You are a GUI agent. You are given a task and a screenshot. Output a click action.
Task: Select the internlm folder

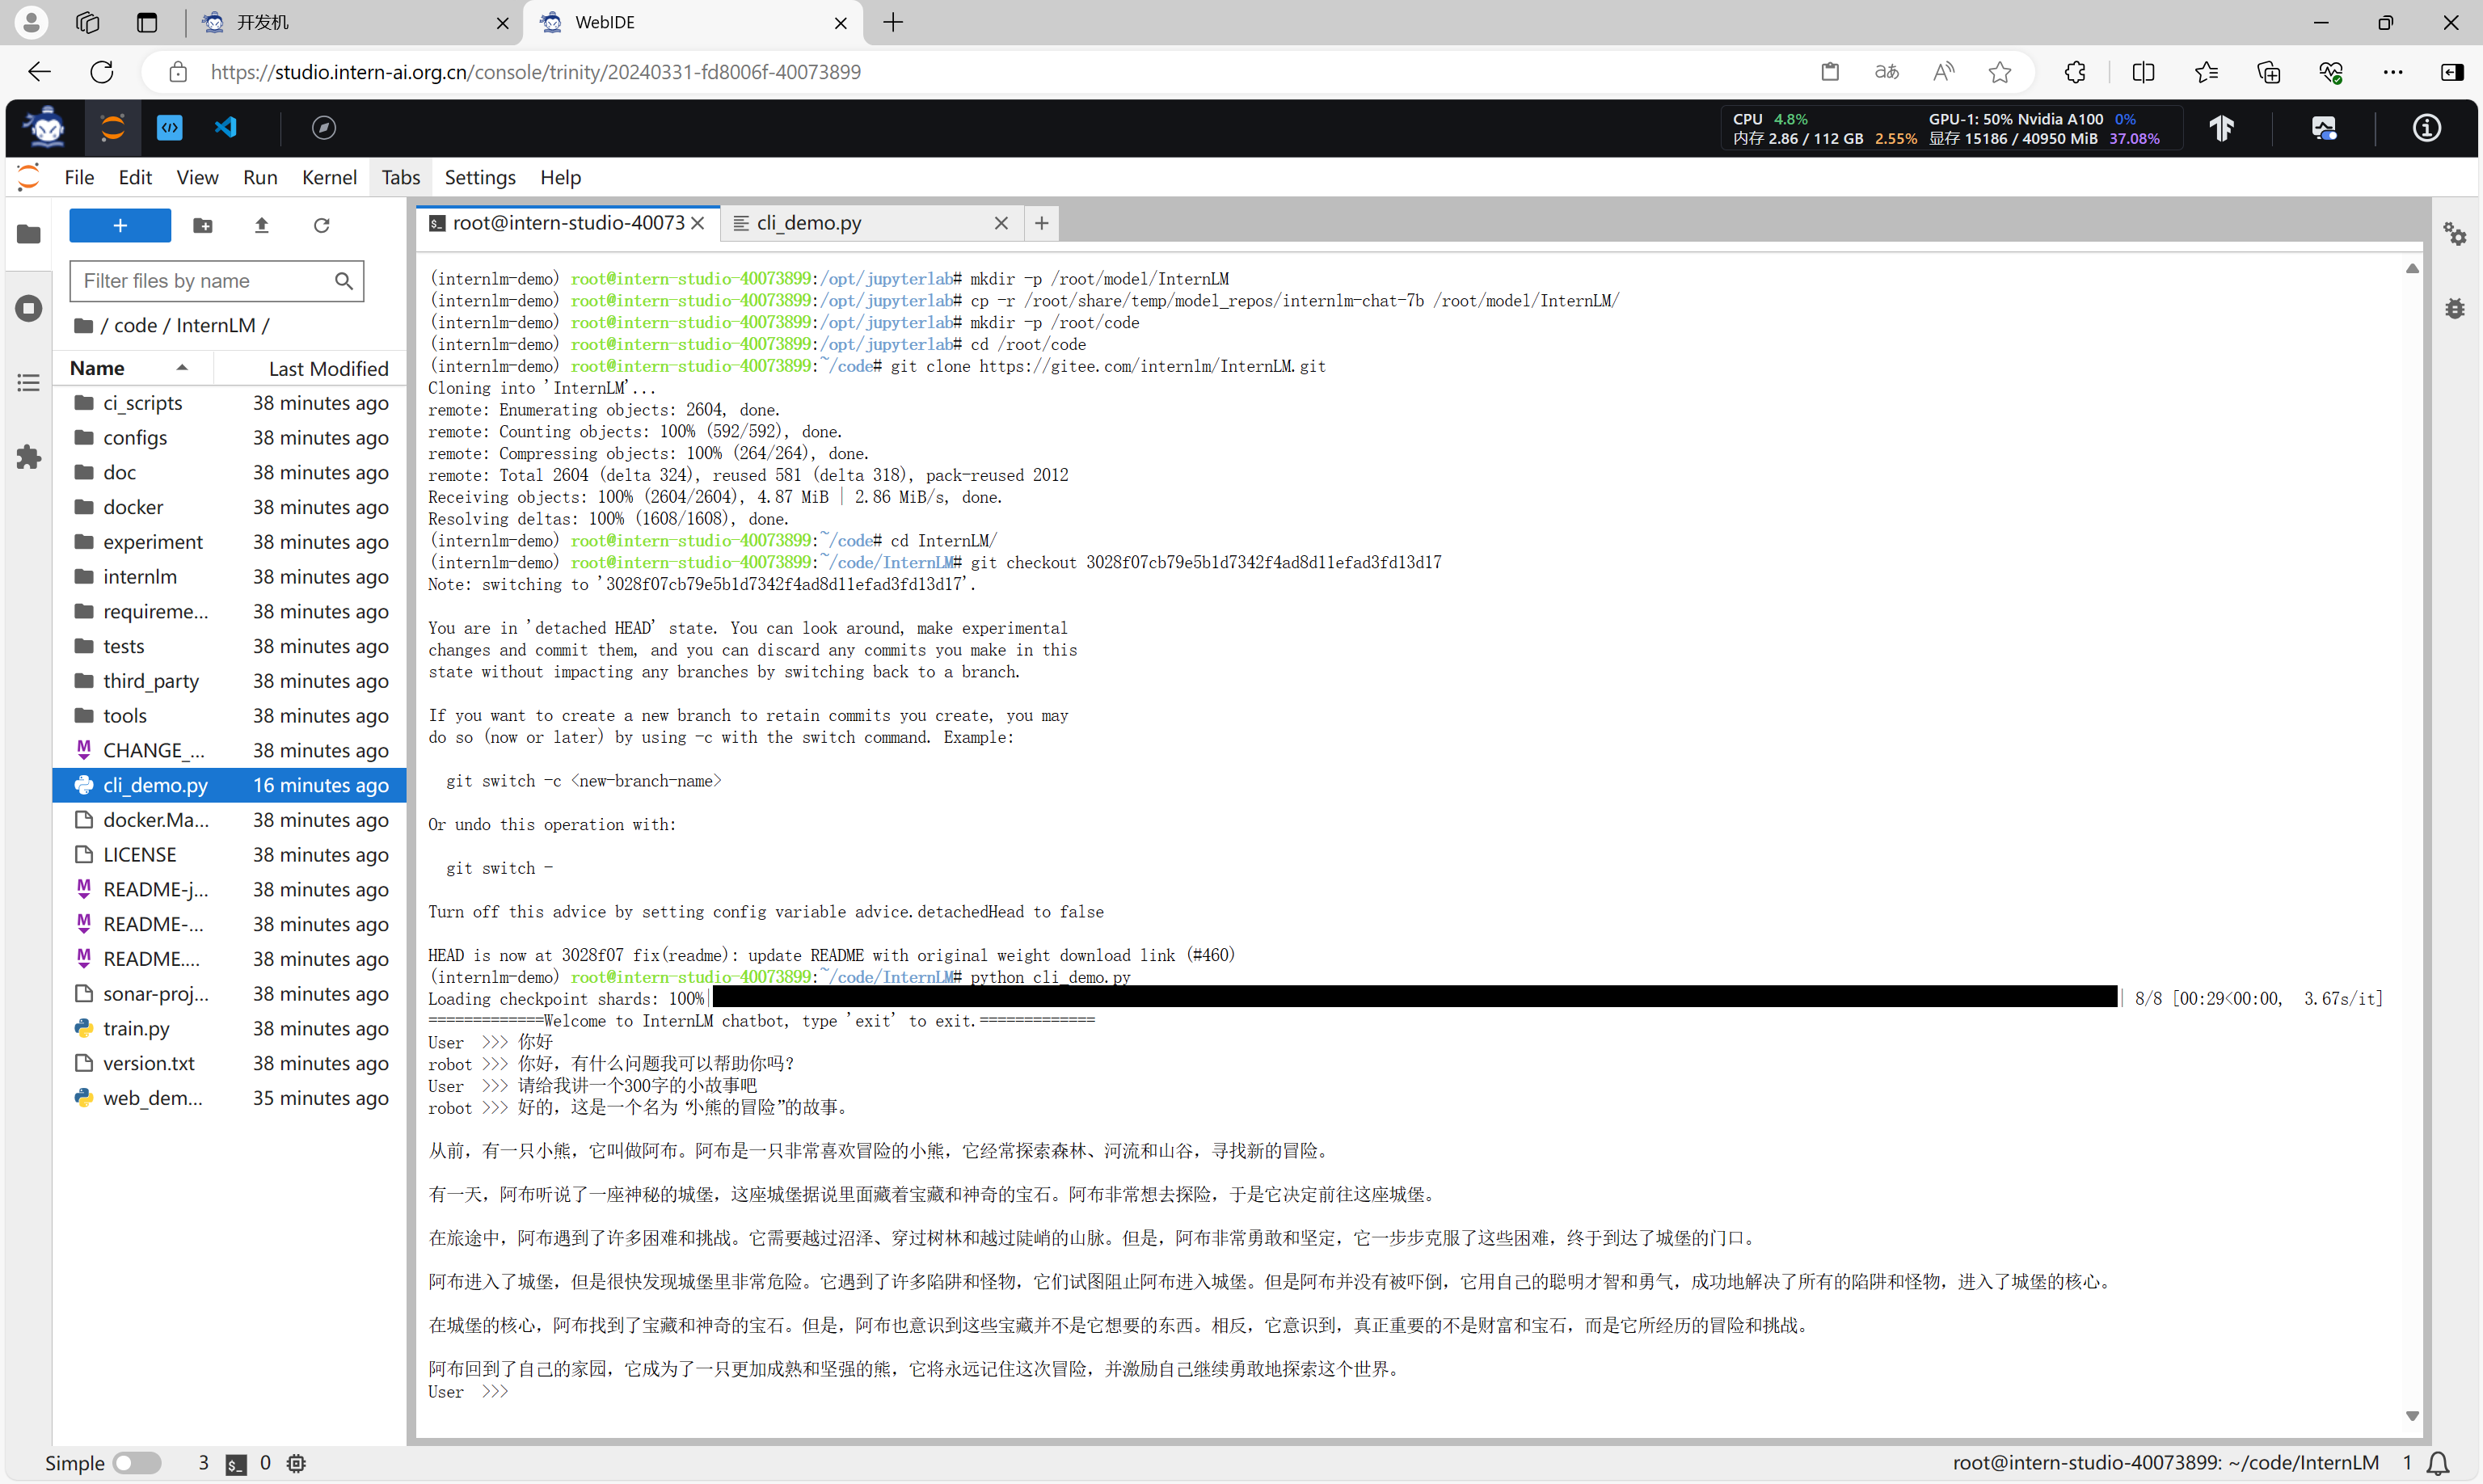point(230,577)
